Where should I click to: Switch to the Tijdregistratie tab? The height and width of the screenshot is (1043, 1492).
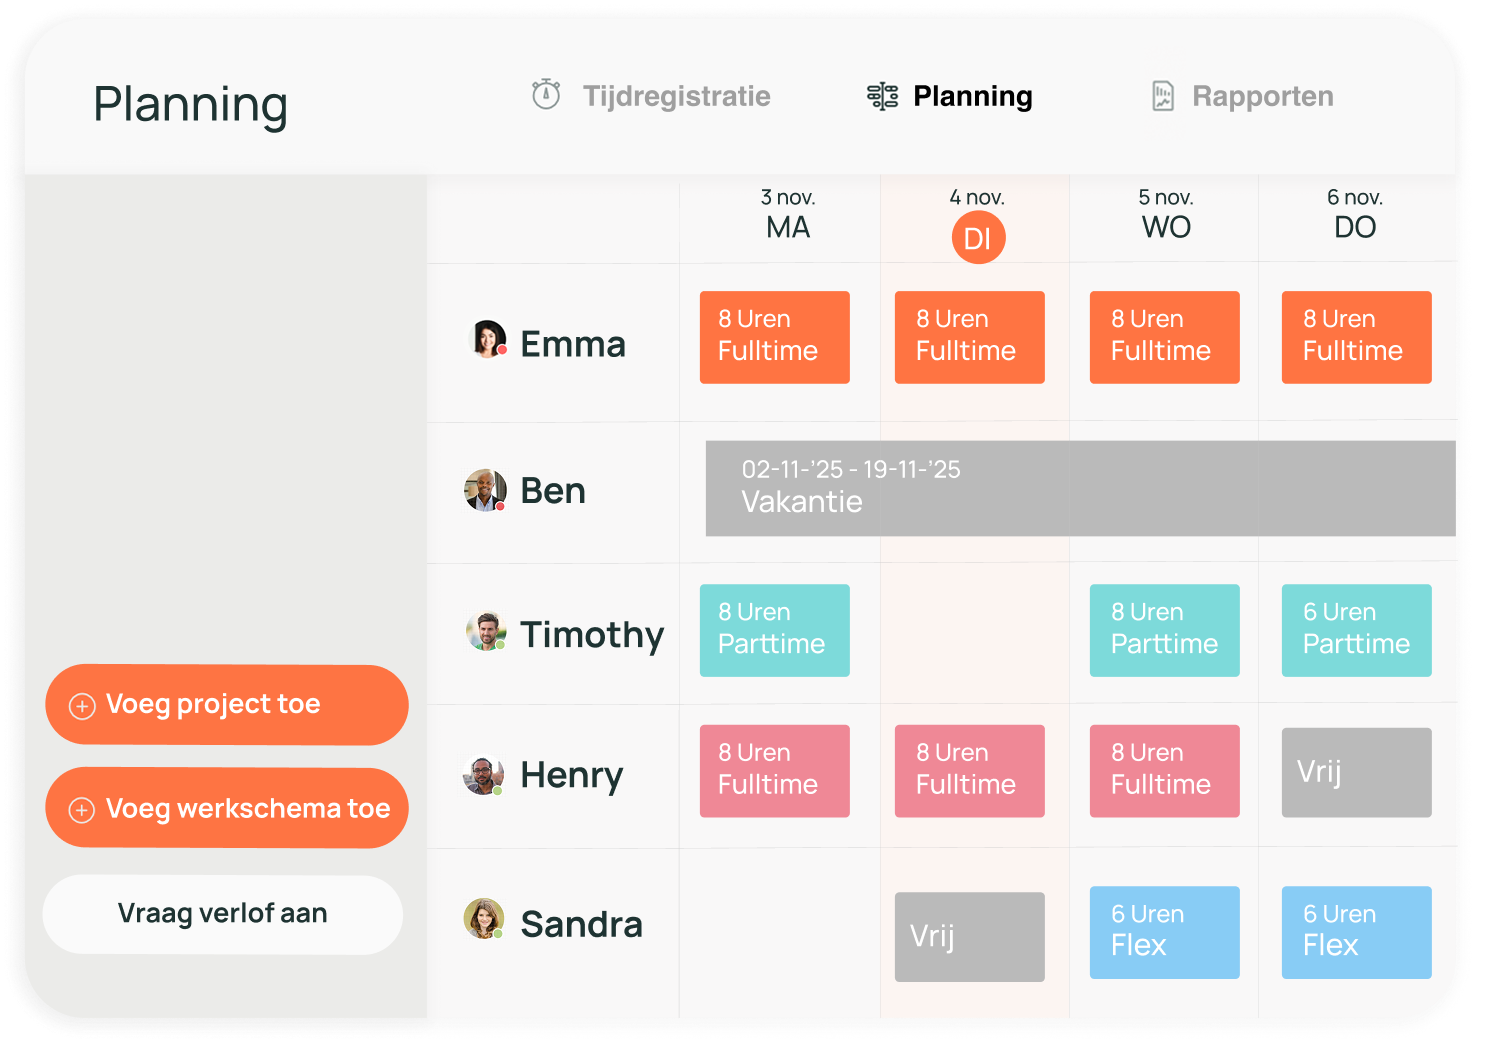click(677, 96)
